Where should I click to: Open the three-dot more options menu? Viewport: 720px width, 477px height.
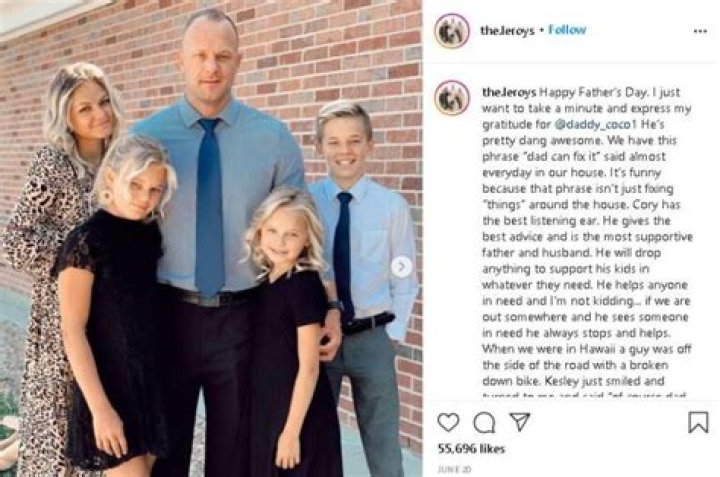click(700, 31)
